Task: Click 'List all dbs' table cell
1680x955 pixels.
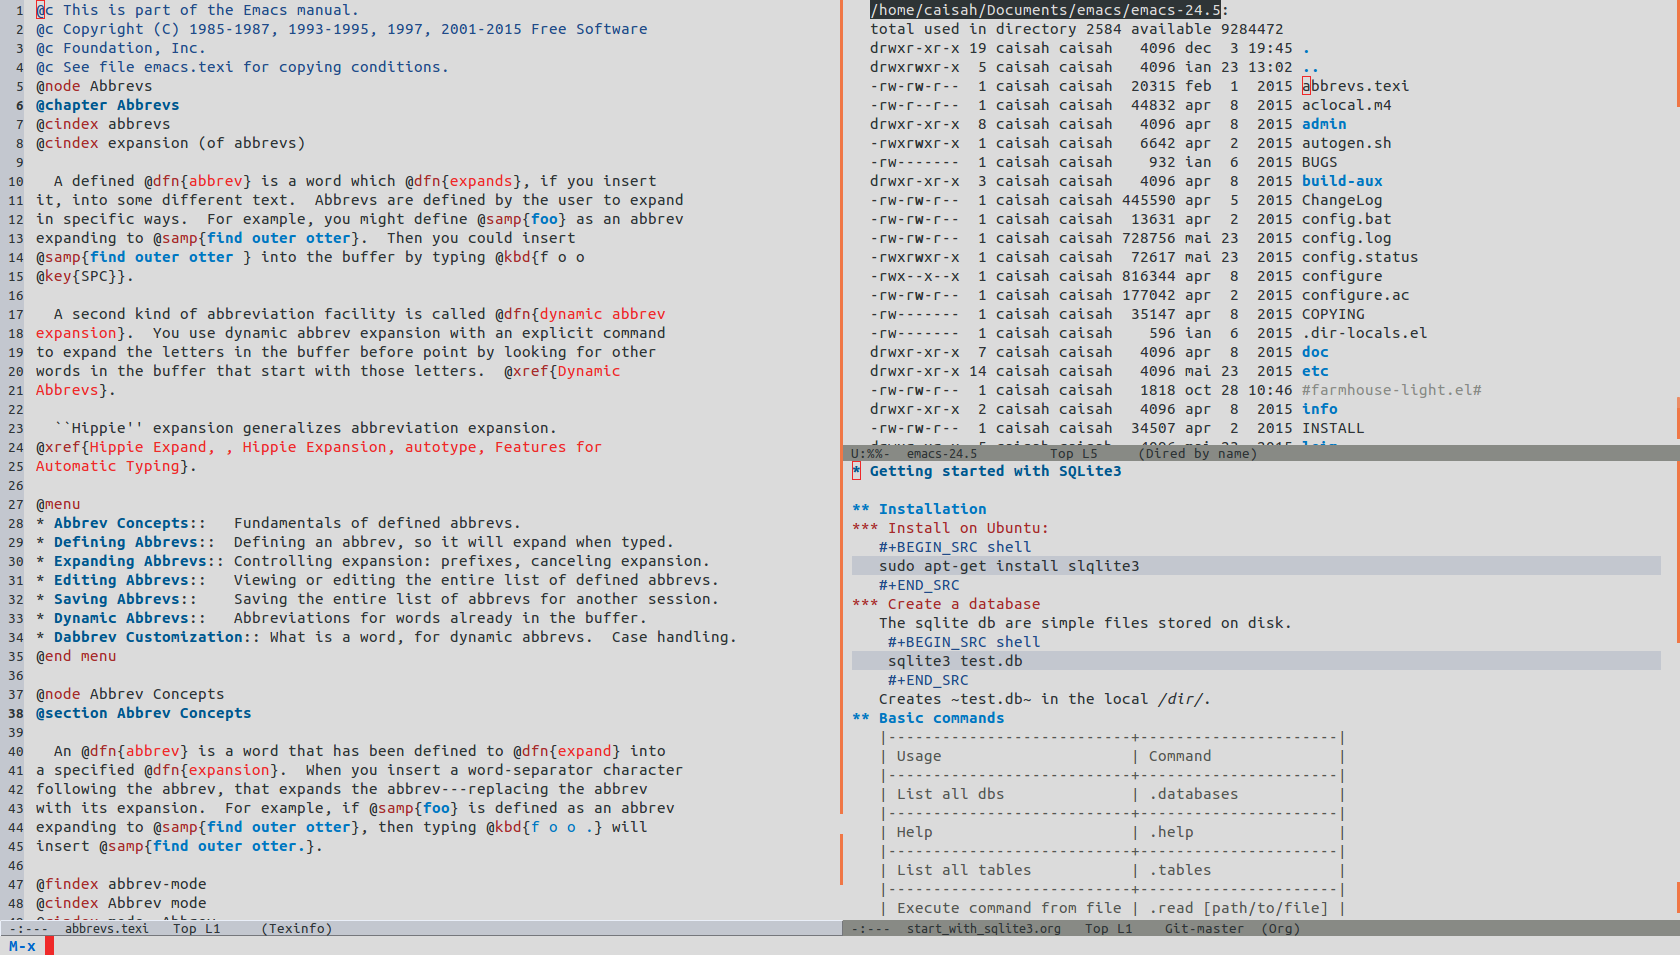Action: (x=950, y=794)
